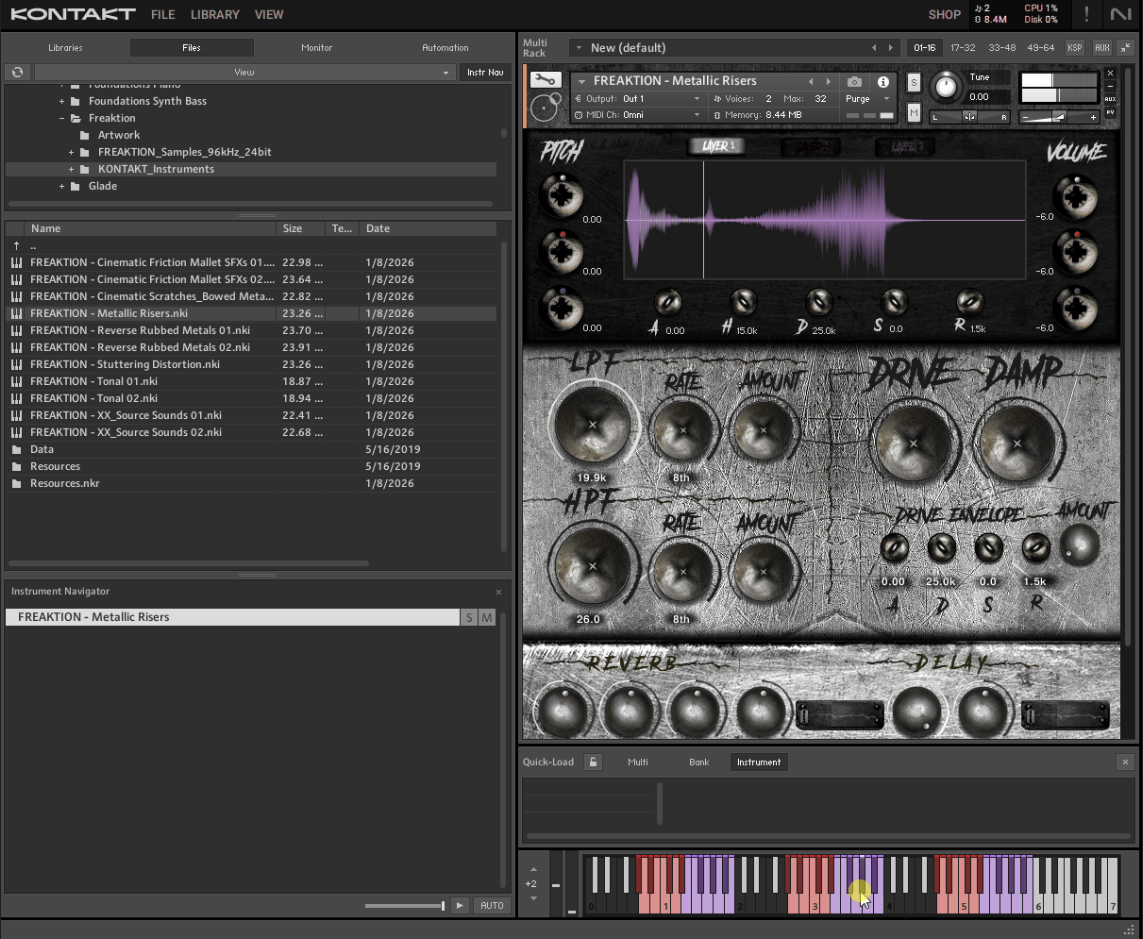Solo the Metallic Risers instrument
The height and width of the screenshot is (939, 1143).
[x=913, y=83]
